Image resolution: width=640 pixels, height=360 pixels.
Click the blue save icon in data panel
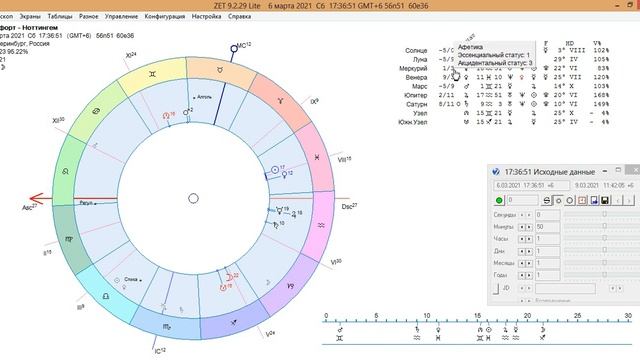tap(594, 200)
